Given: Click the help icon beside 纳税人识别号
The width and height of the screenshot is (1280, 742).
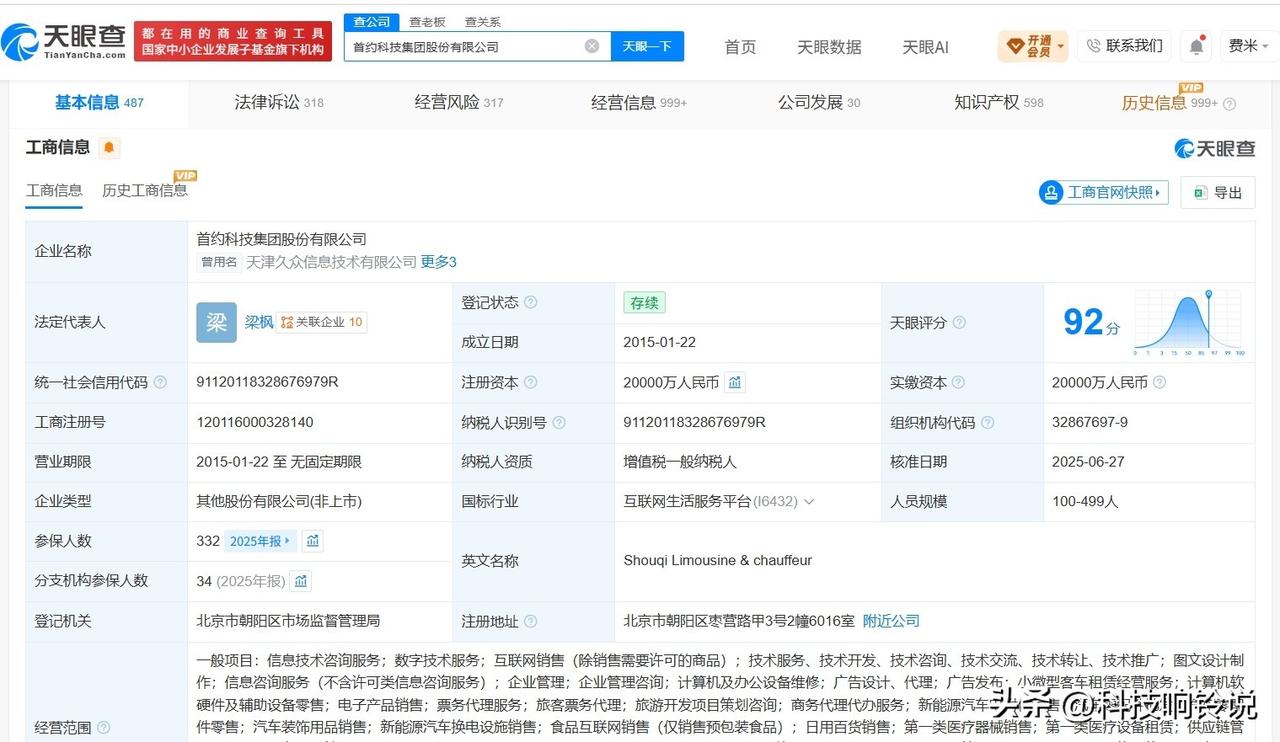Looking at the screenshot, I should pos(559,422).
